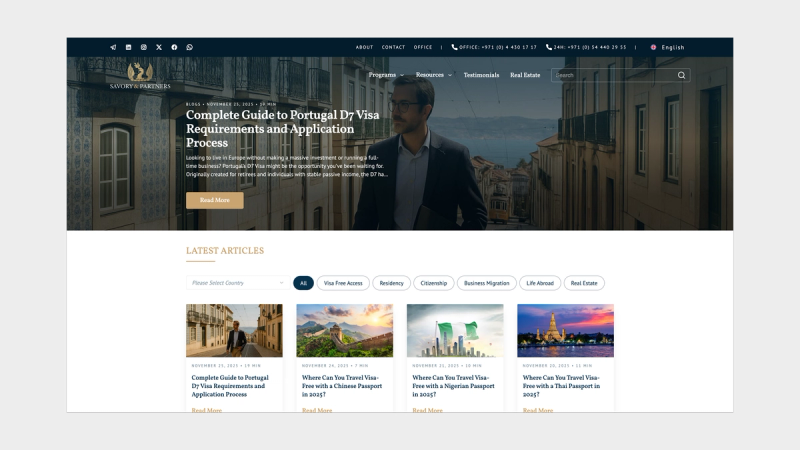Screen dimensions: 800x450
Task: Open the Facebook social icon
Action: pyautogui.click(x=174, y=47)
